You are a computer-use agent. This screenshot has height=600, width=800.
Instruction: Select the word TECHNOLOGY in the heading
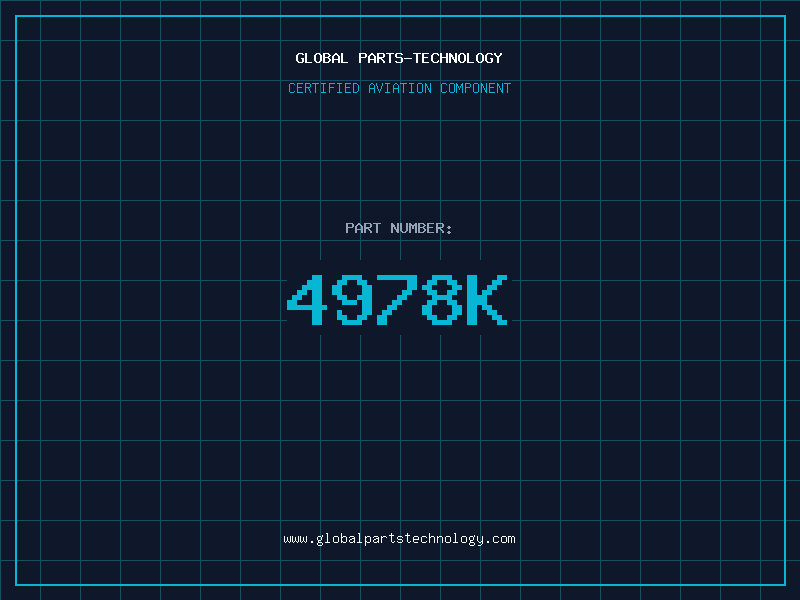coord(458,58)
